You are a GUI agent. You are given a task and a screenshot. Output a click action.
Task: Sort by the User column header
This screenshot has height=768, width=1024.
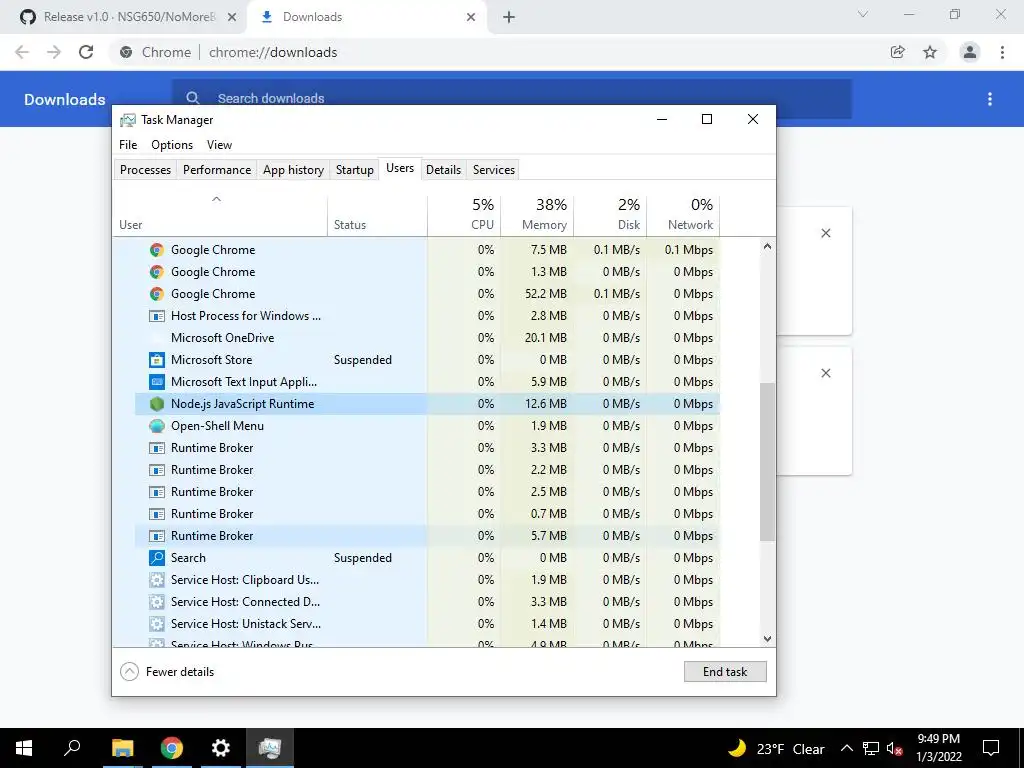pos(219,216)
